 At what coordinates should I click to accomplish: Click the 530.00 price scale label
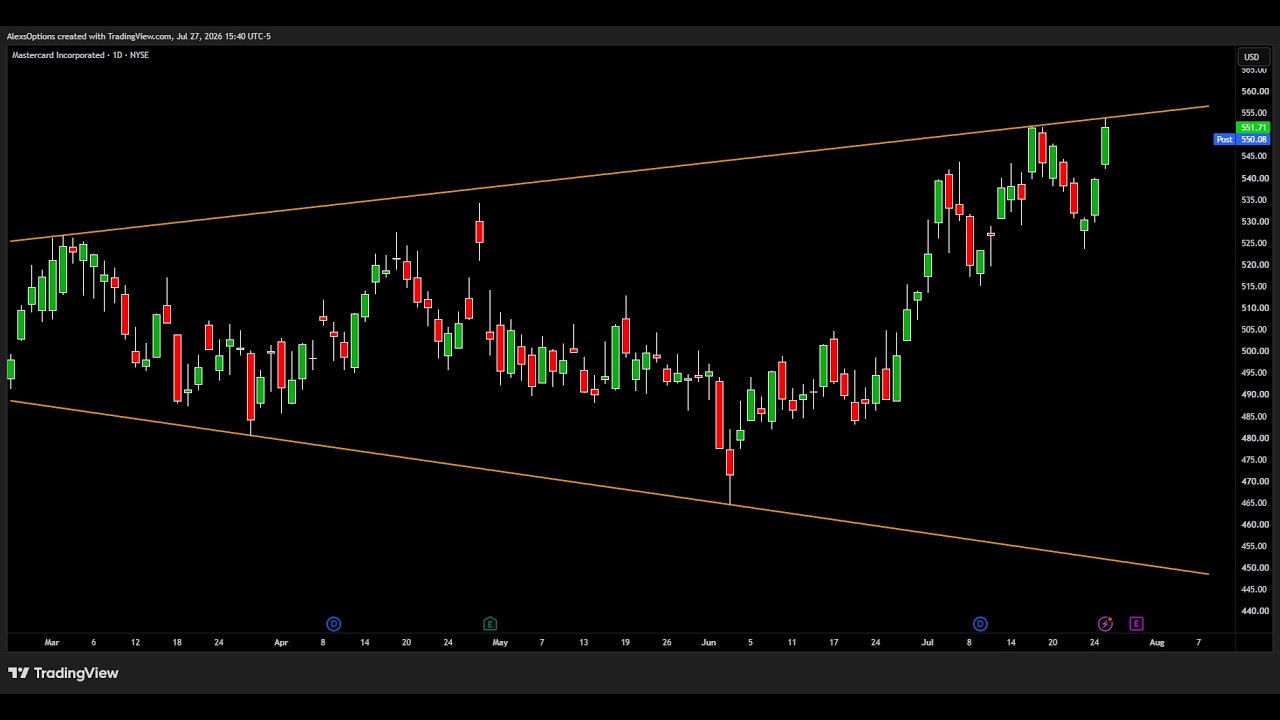[1254, 222]
